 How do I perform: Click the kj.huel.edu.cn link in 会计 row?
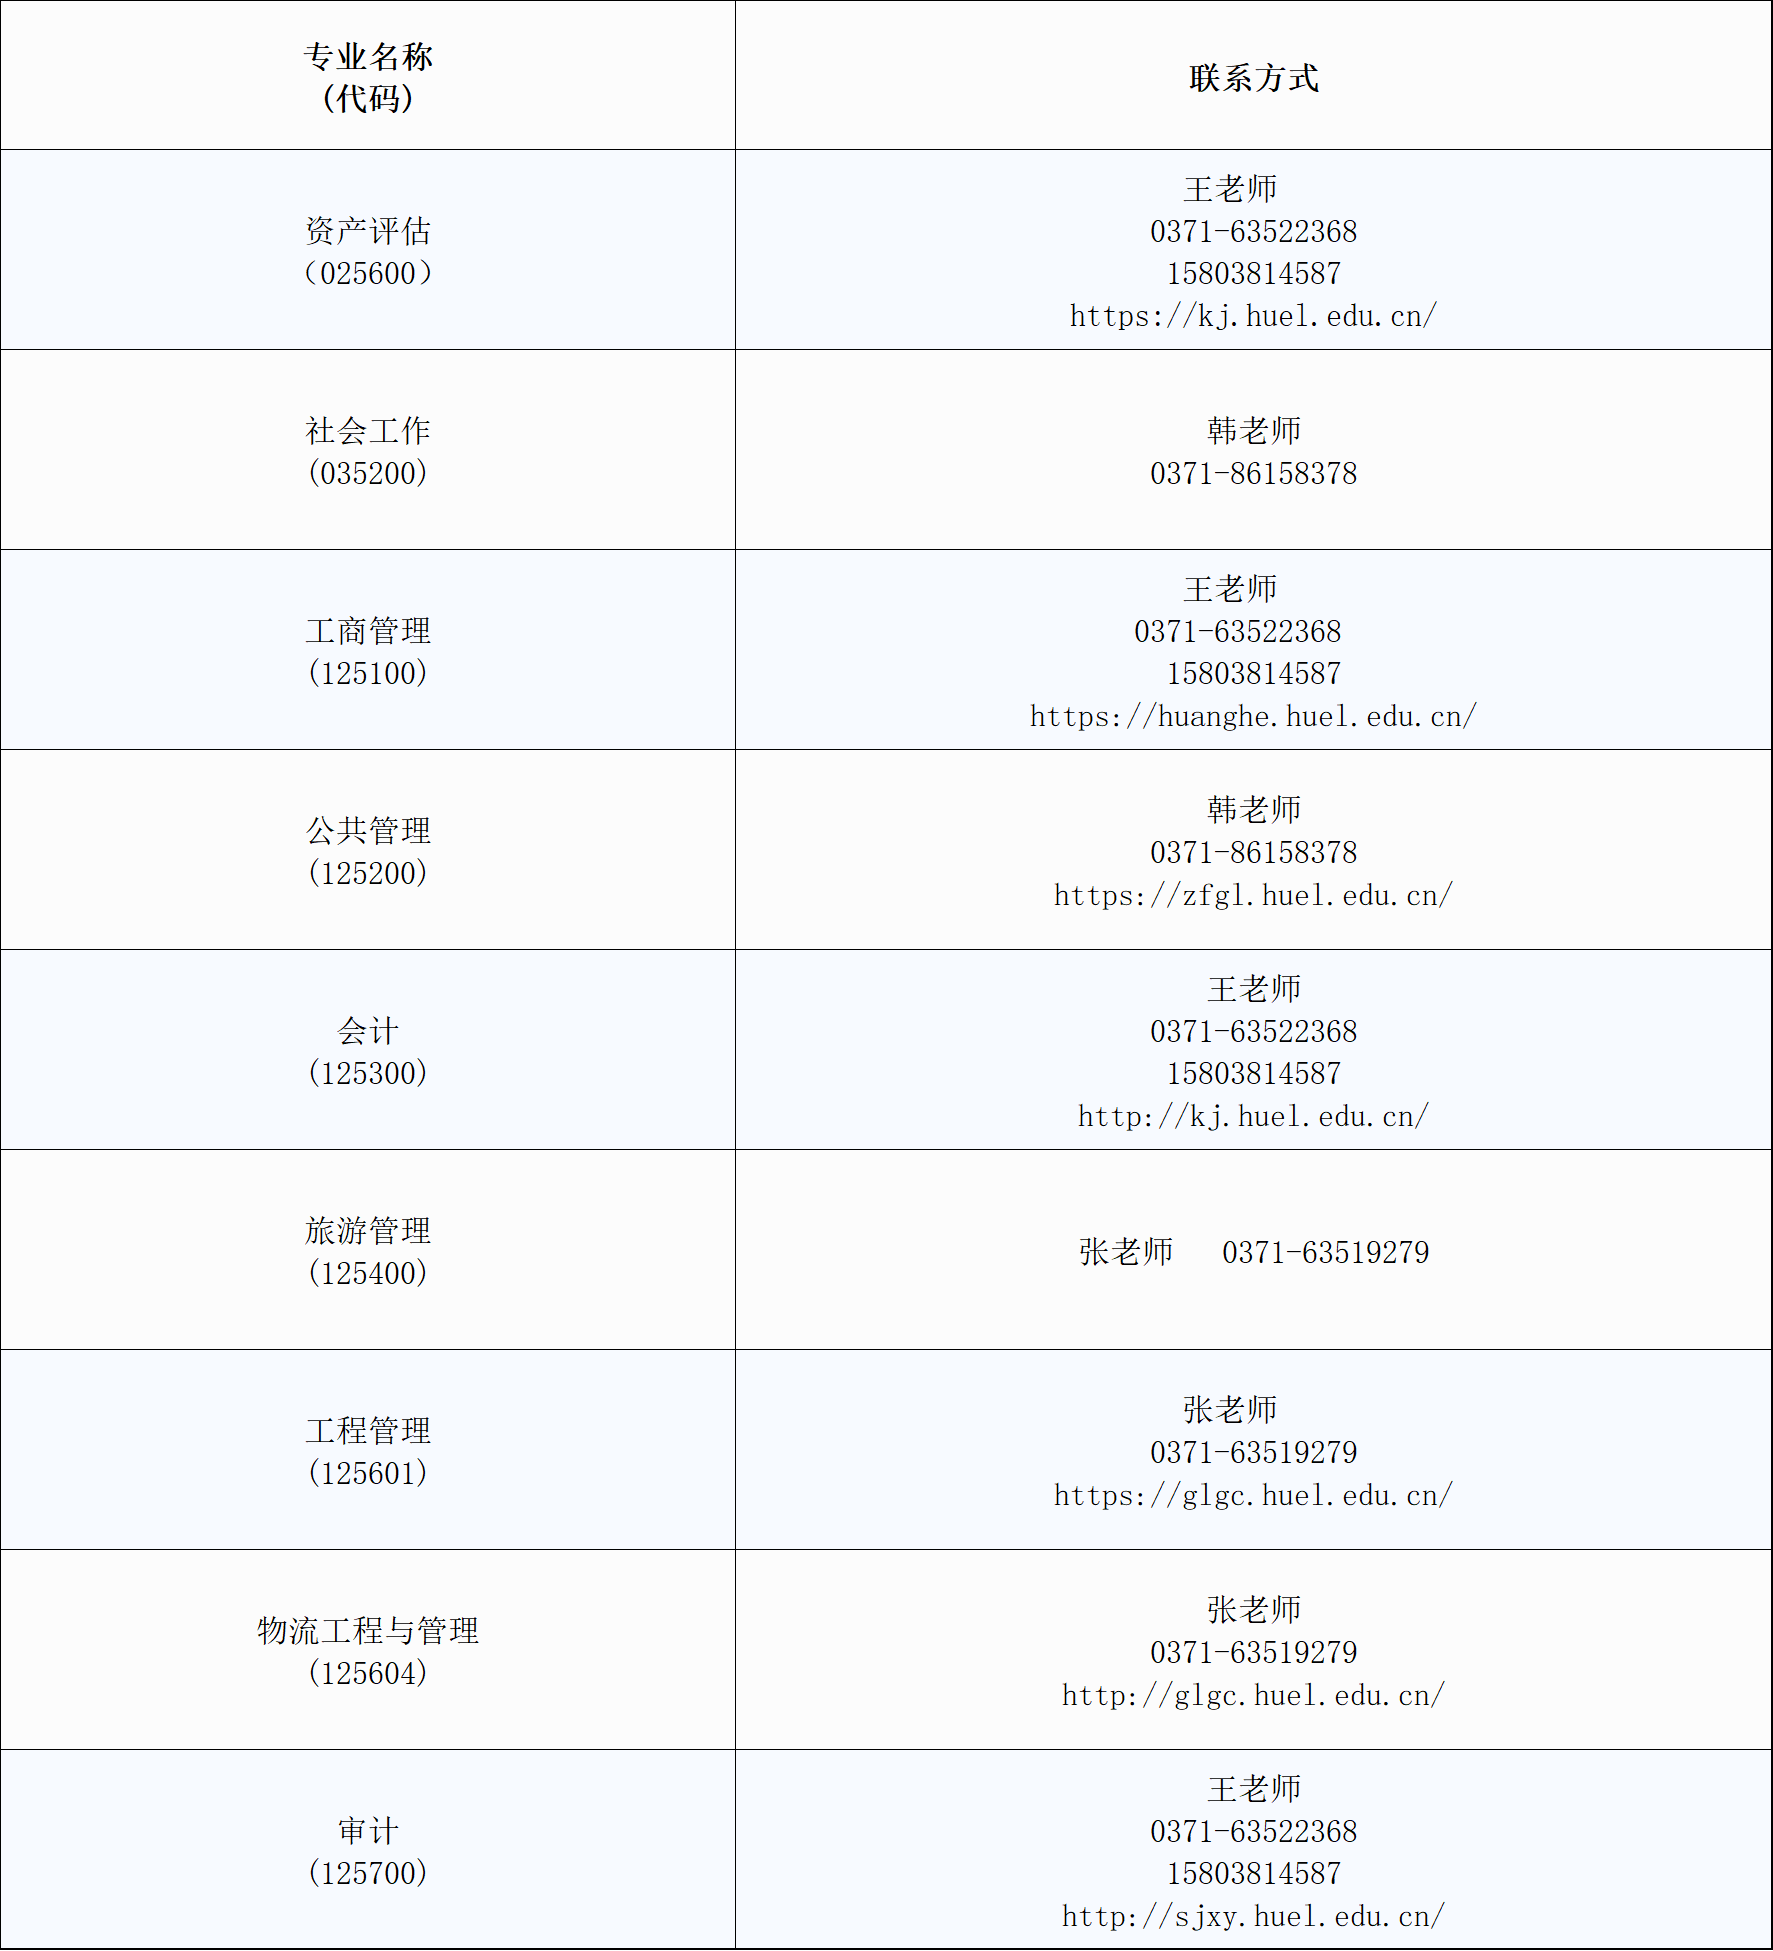click(1253, 1116)
